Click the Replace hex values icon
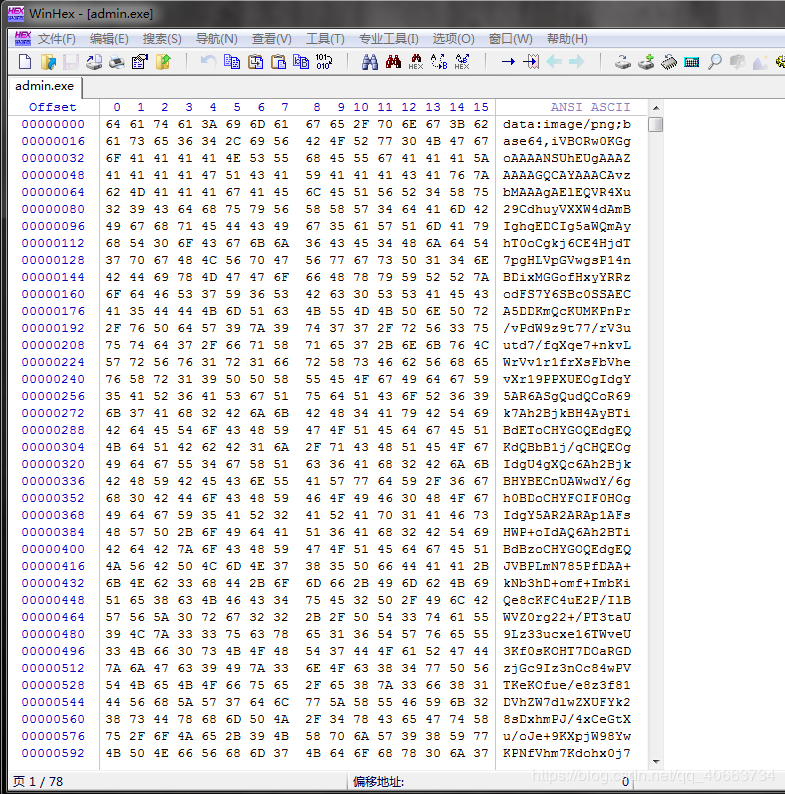This screenshot has height=794, width=785. tap(462, 62)
